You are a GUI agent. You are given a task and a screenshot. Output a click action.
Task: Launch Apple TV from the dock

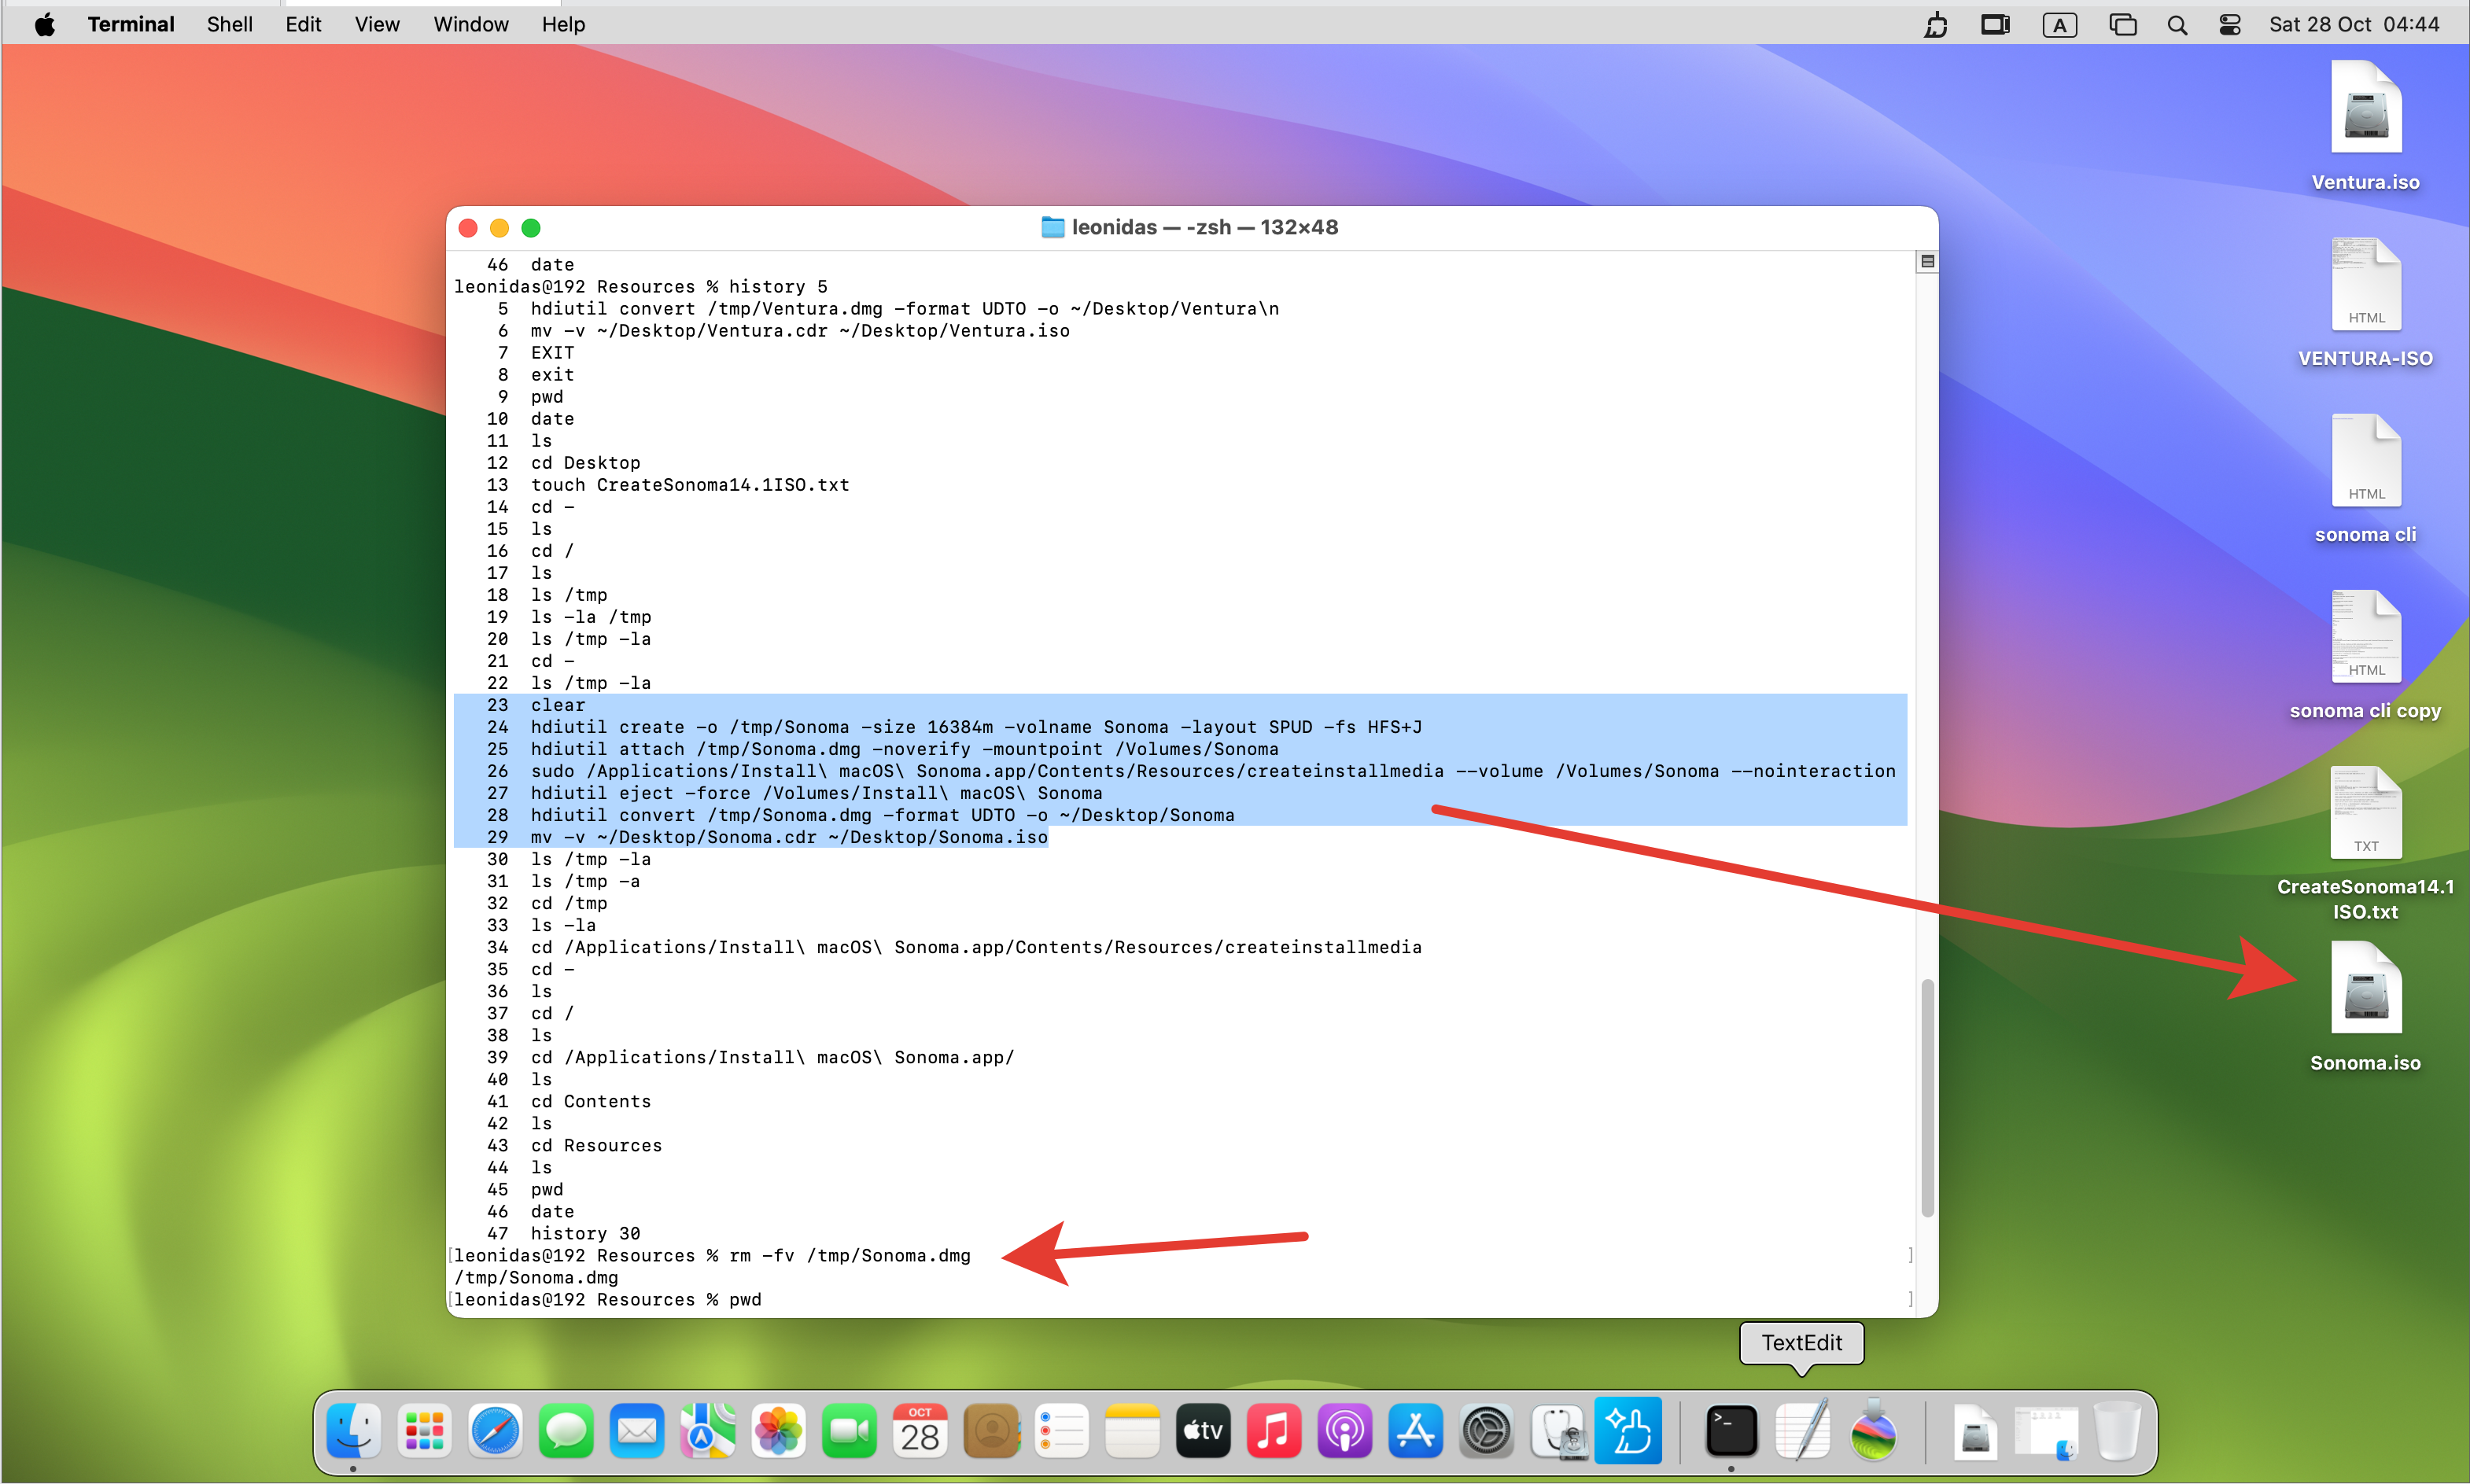pos(1203,1431)
